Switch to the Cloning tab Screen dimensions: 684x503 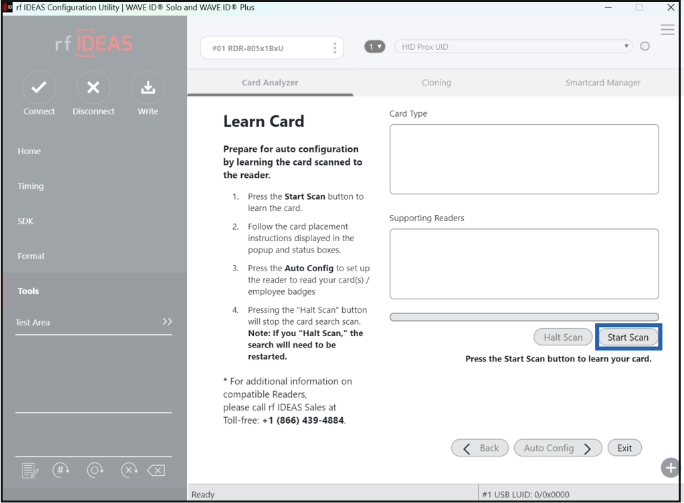436,82
